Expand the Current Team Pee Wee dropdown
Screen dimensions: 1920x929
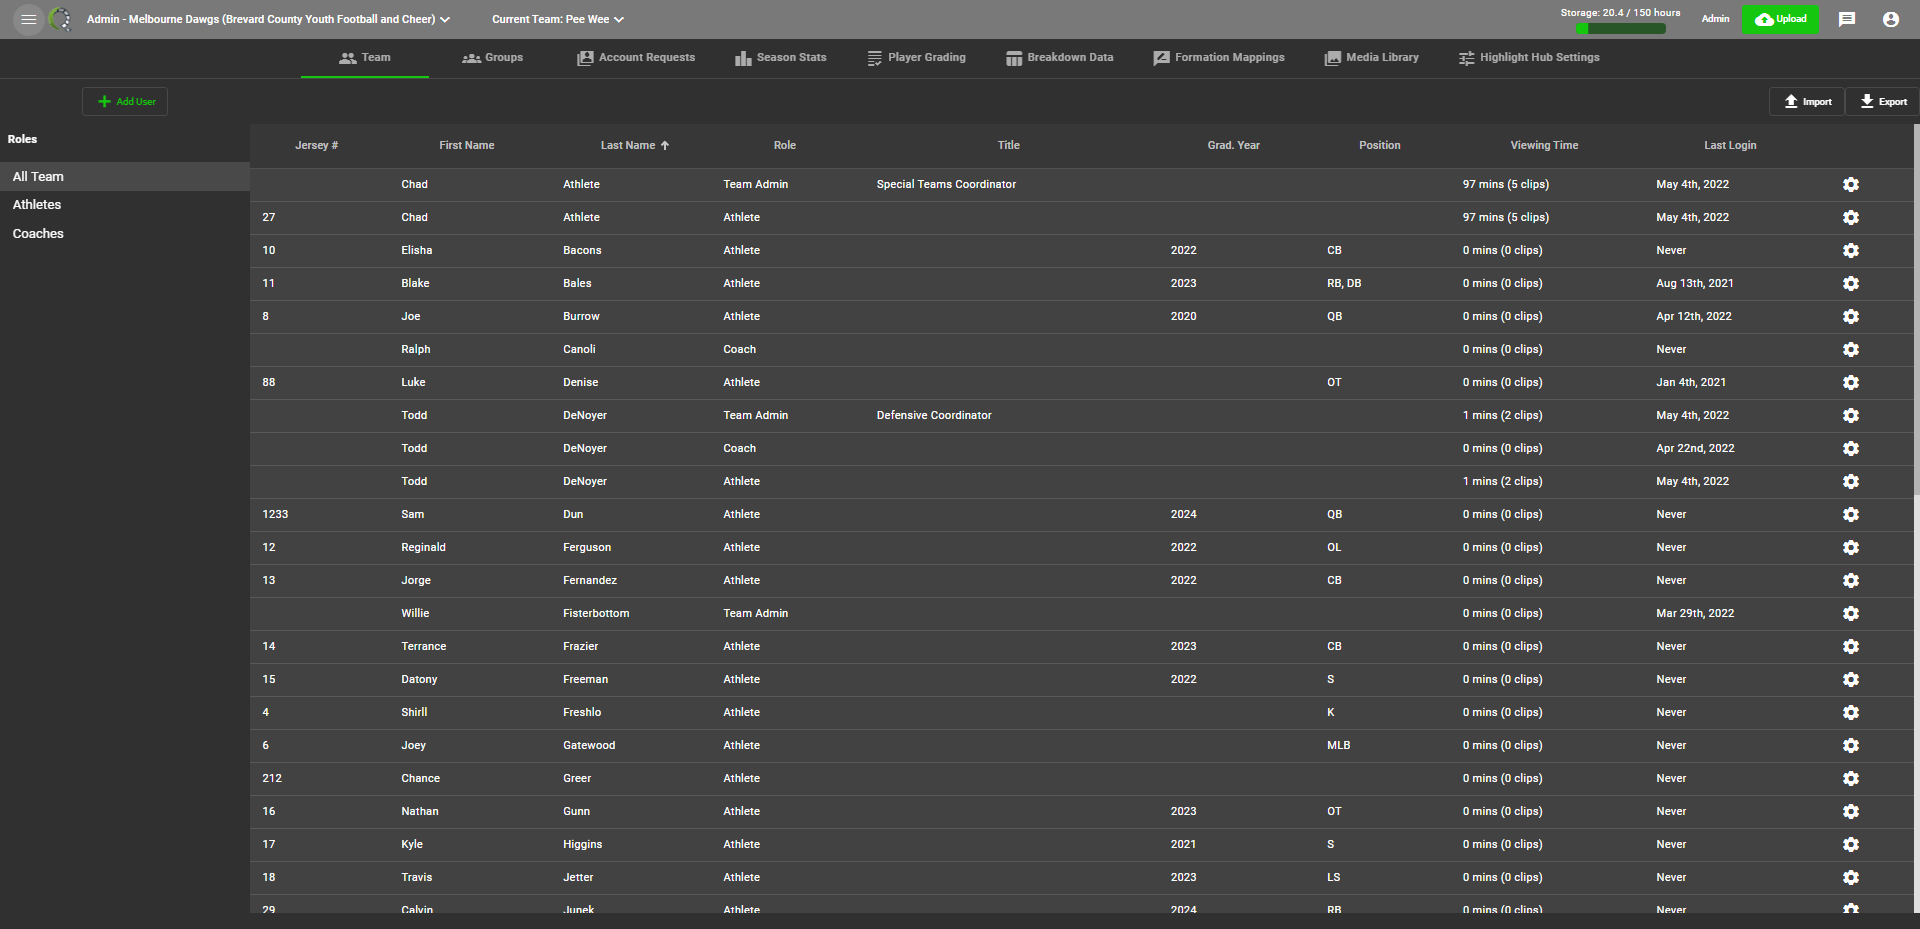point(558,19)
